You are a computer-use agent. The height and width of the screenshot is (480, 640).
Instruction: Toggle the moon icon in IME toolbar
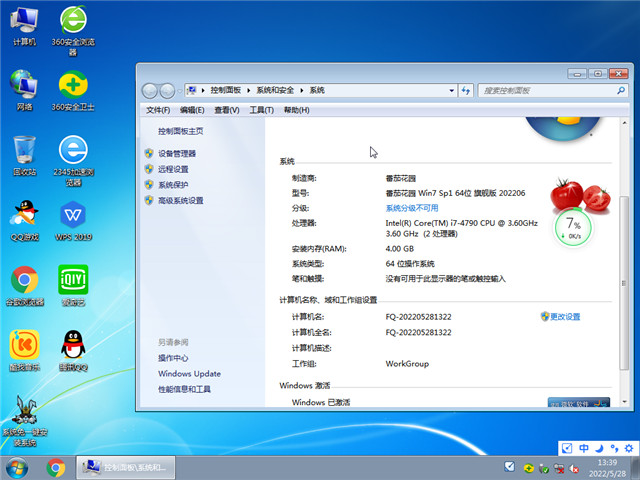coord(599,448)
